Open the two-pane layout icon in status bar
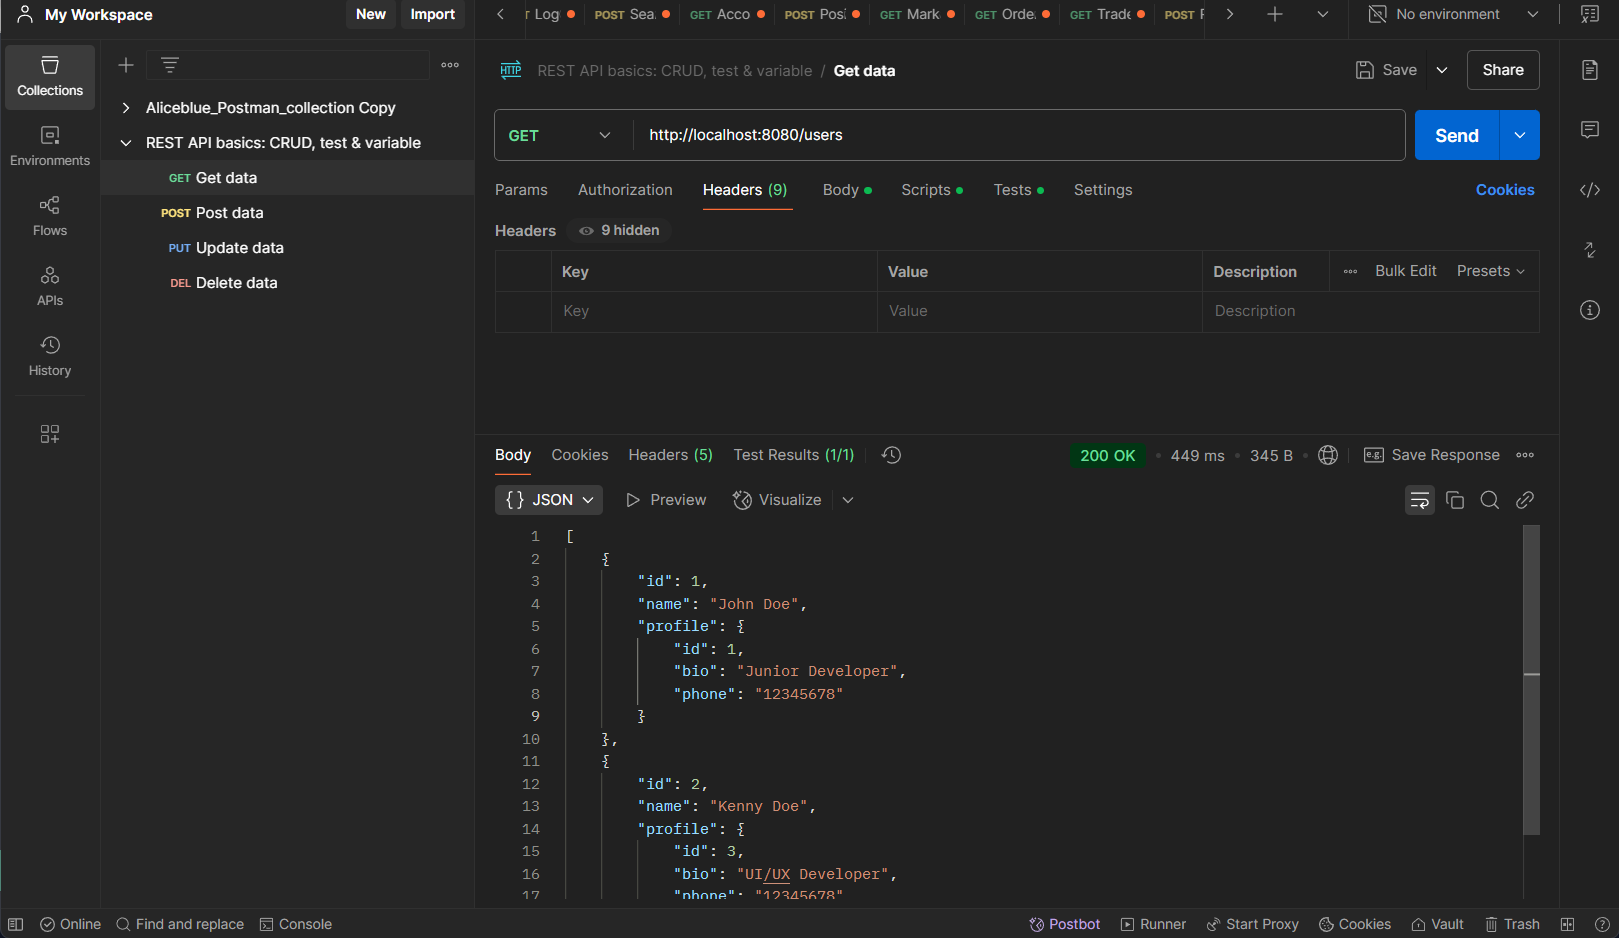 1568,924
